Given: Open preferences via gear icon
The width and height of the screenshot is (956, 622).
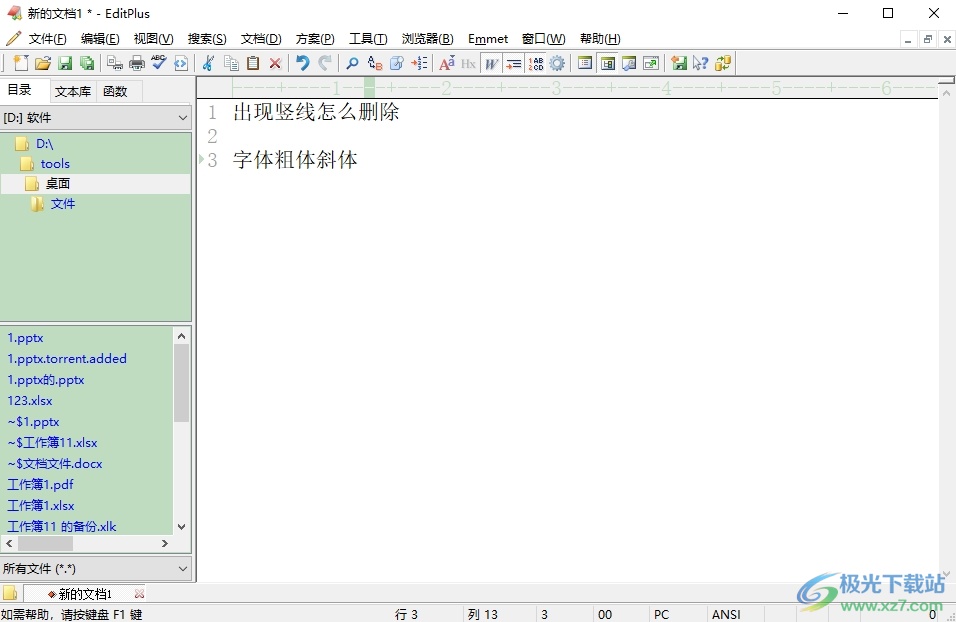Looking at the screenshot, I should [x=557, y=63].
